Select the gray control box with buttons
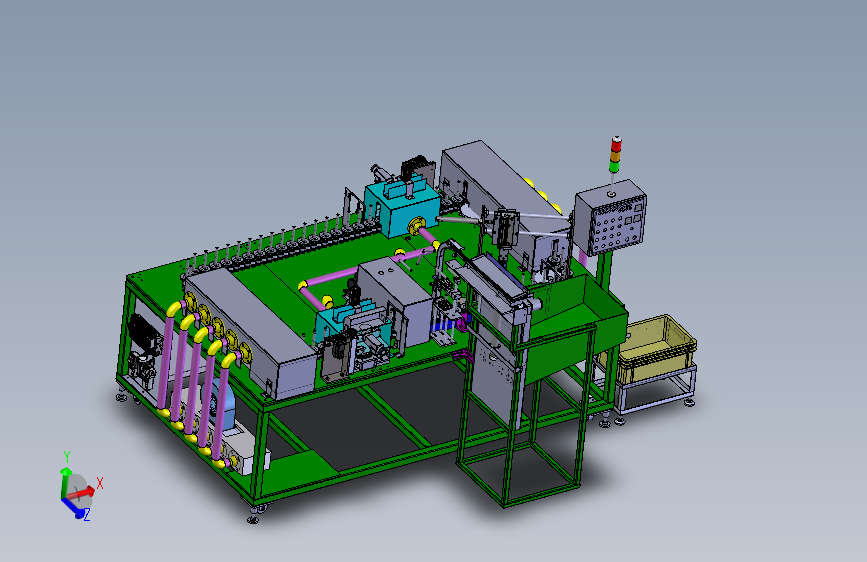867x562 pixels. tap(610, 216)
